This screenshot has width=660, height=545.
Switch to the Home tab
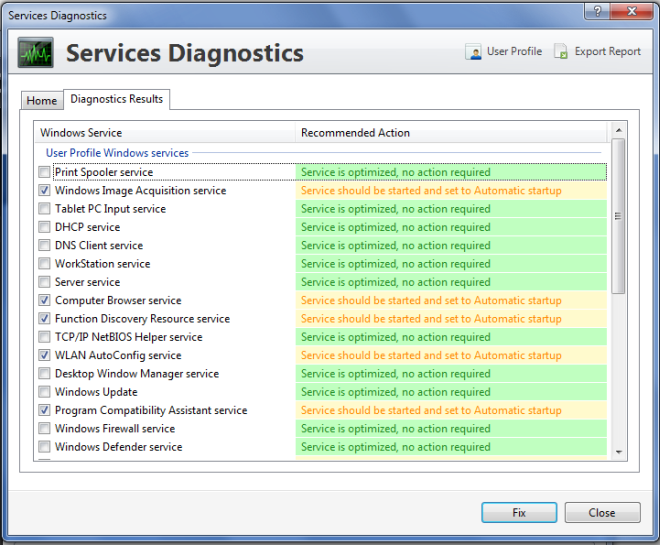tap(42, 101)
